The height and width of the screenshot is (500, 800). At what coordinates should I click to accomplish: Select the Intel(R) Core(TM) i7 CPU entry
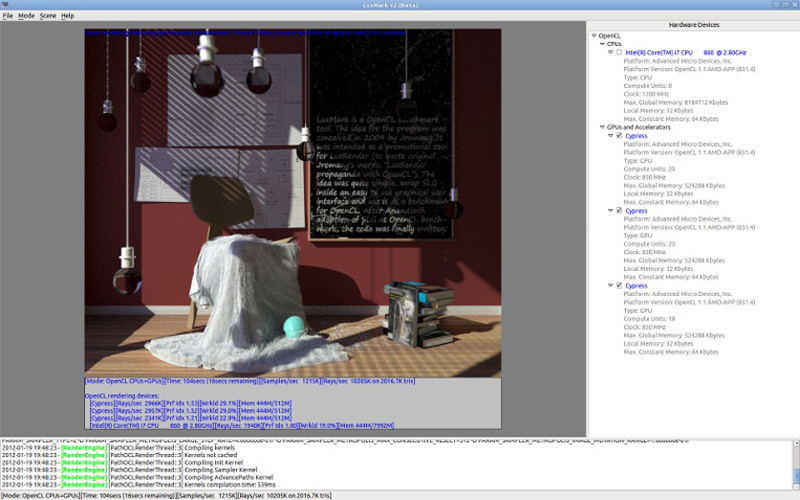tap(686, 53)
